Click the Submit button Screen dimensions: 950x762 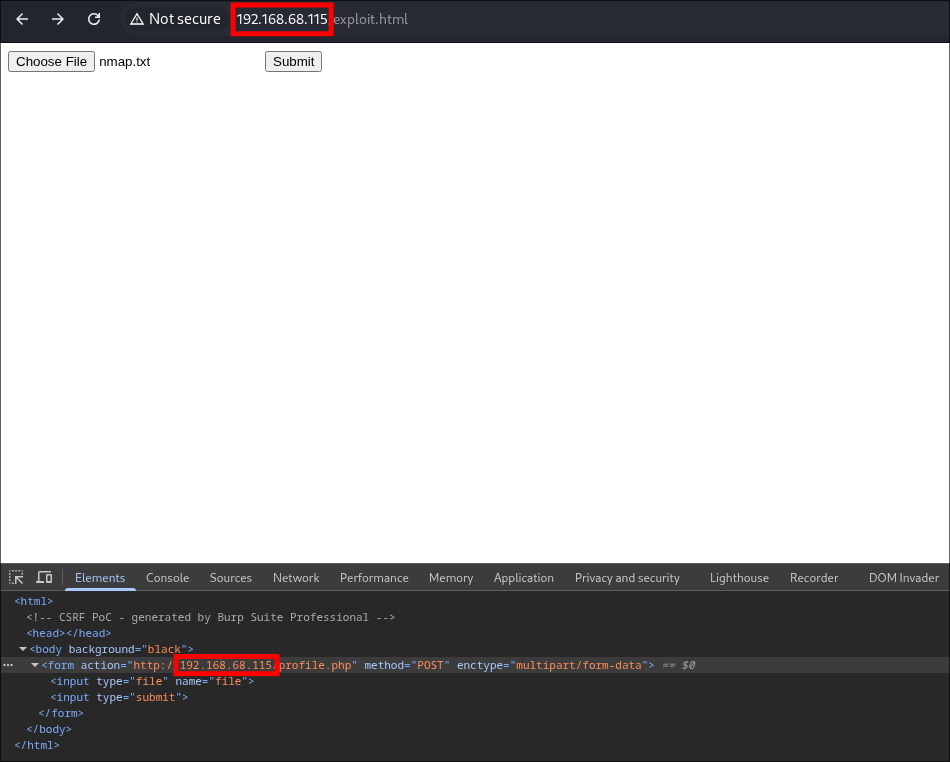click(x=293, y=61)
